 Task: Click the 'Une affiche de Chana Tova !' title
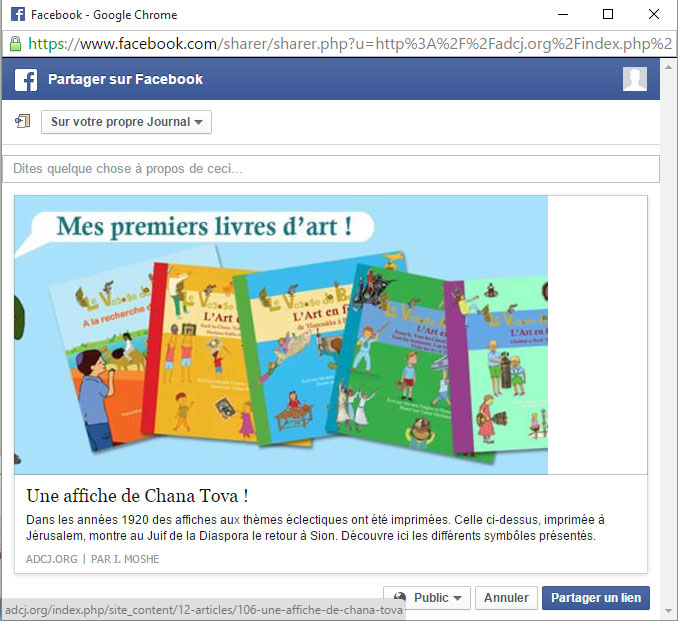137,496
